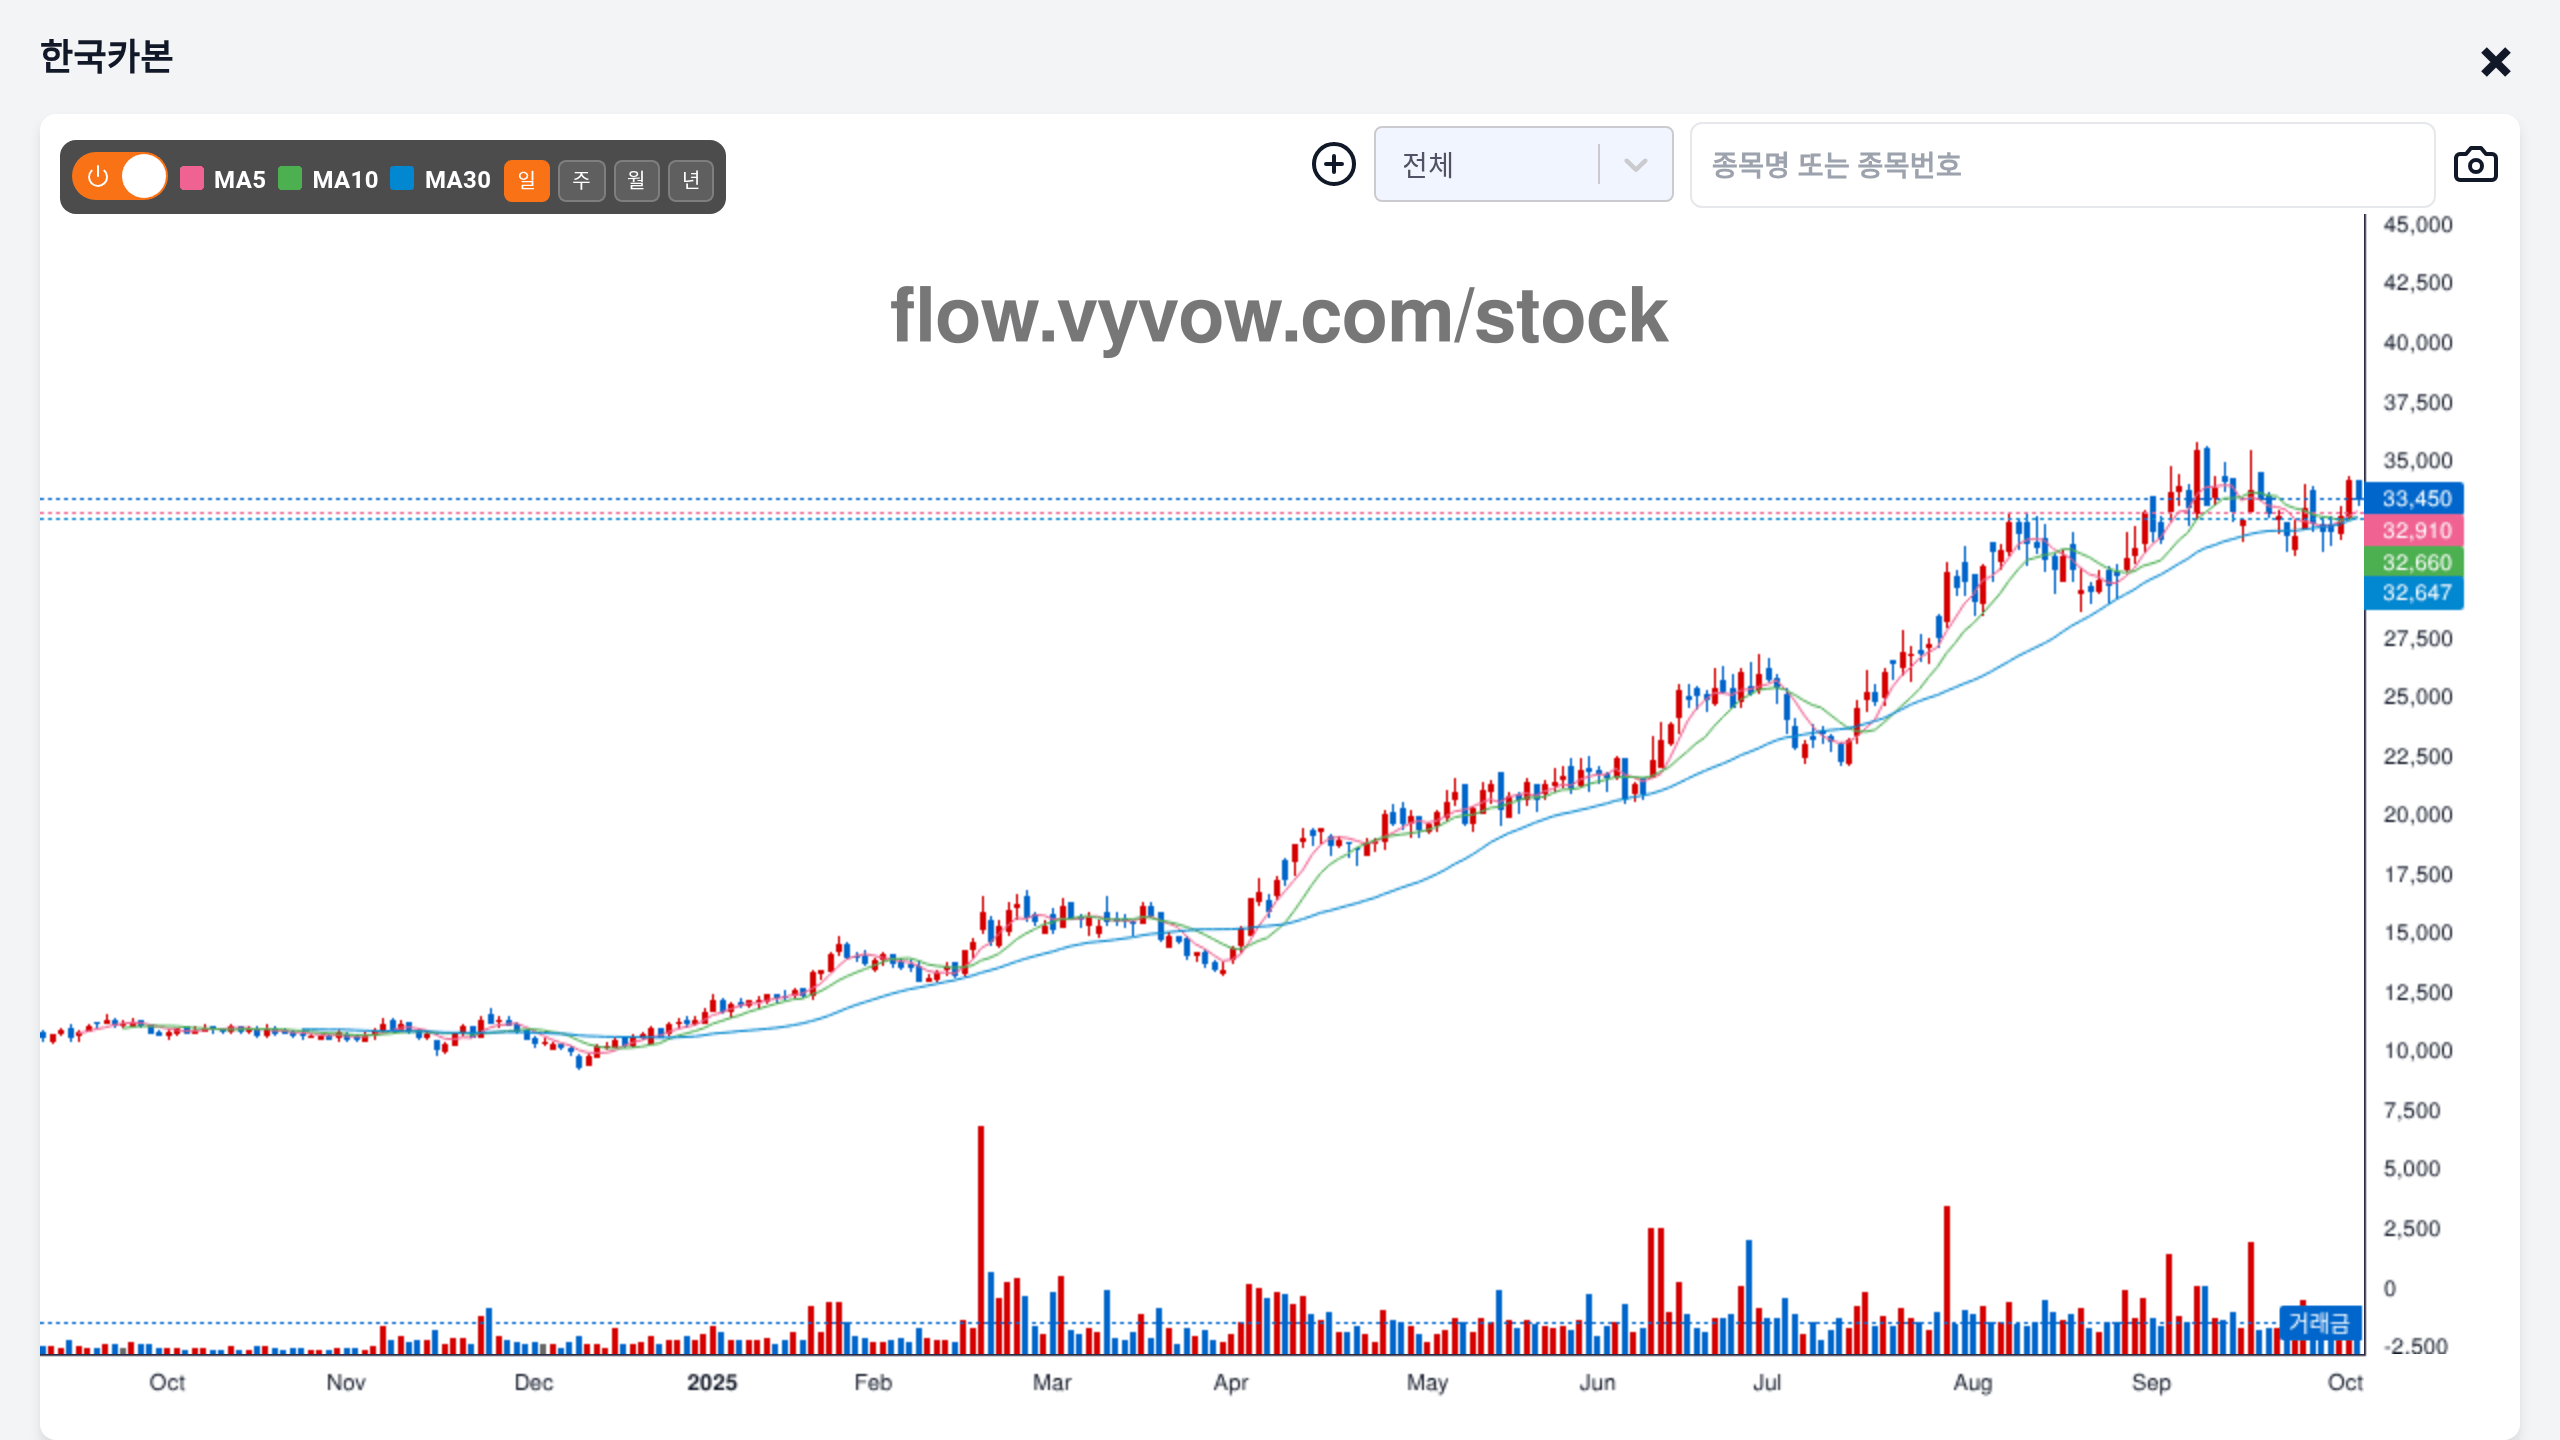Close the 한국카본 chart panel
This screenshot has height=1440, width=2560.
[2495, 62]
